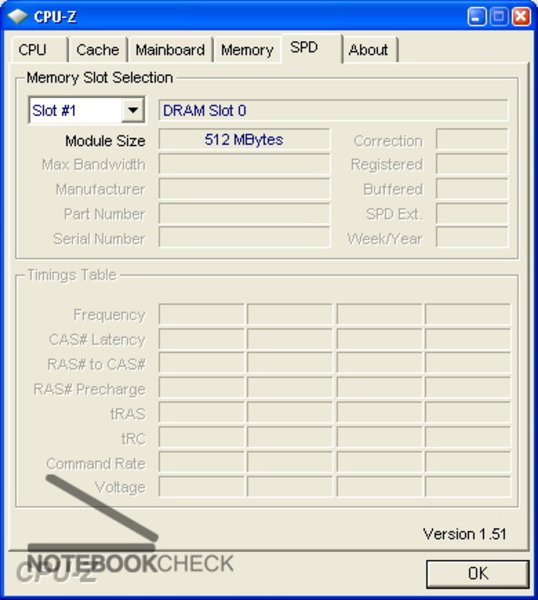Screen dimensions: 538x600
Task: Click the empty Max Bandwidth field
Action: (x=244, y=164)
